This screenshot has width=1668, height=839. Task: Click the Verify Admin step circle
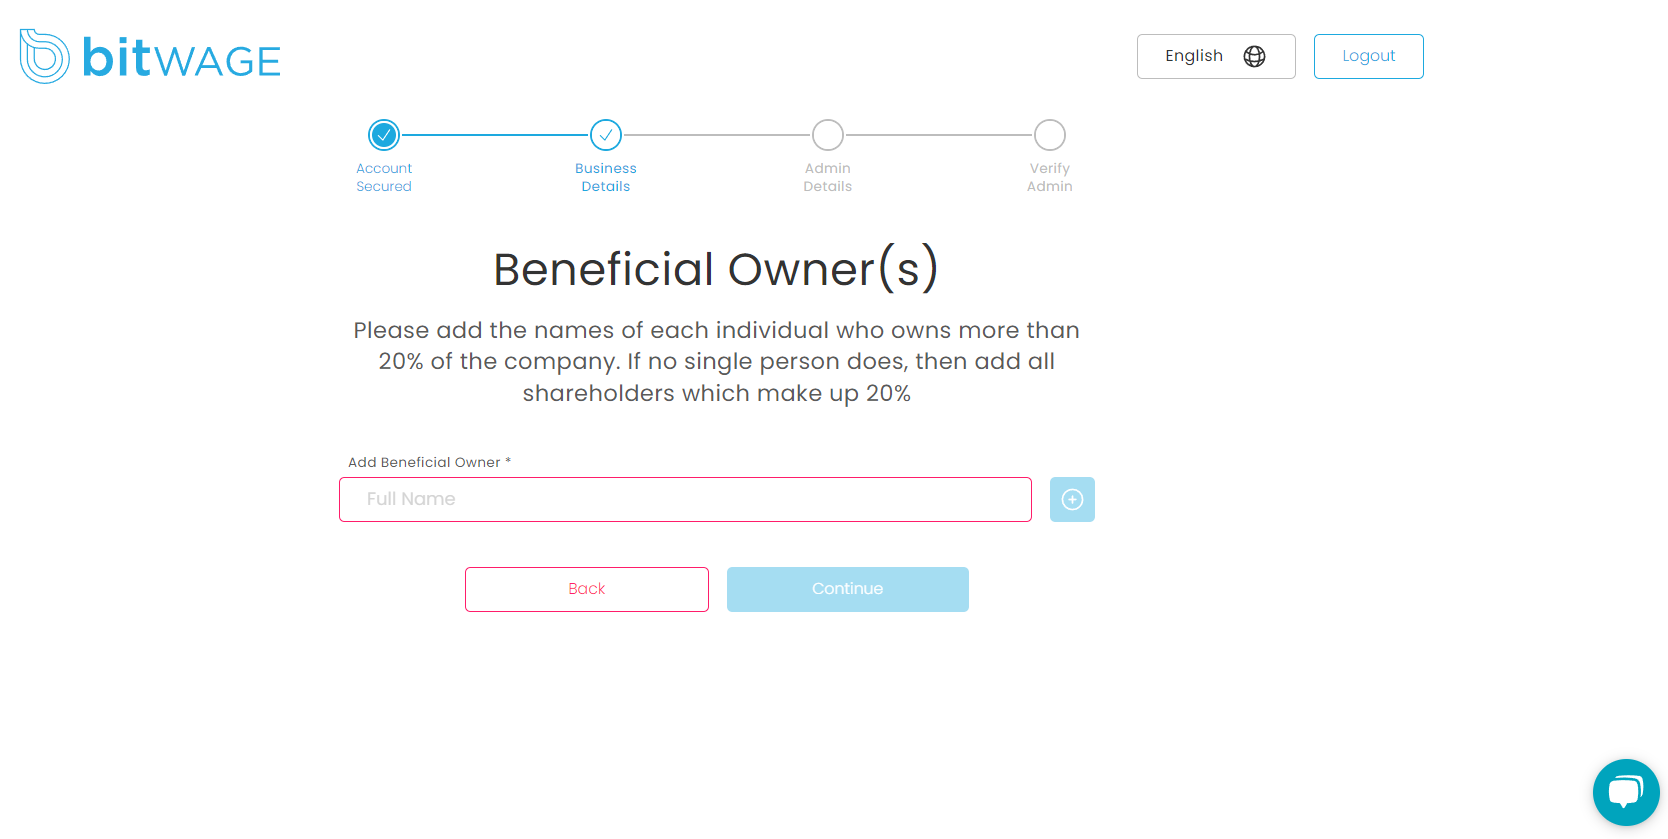coord(1049,134)
